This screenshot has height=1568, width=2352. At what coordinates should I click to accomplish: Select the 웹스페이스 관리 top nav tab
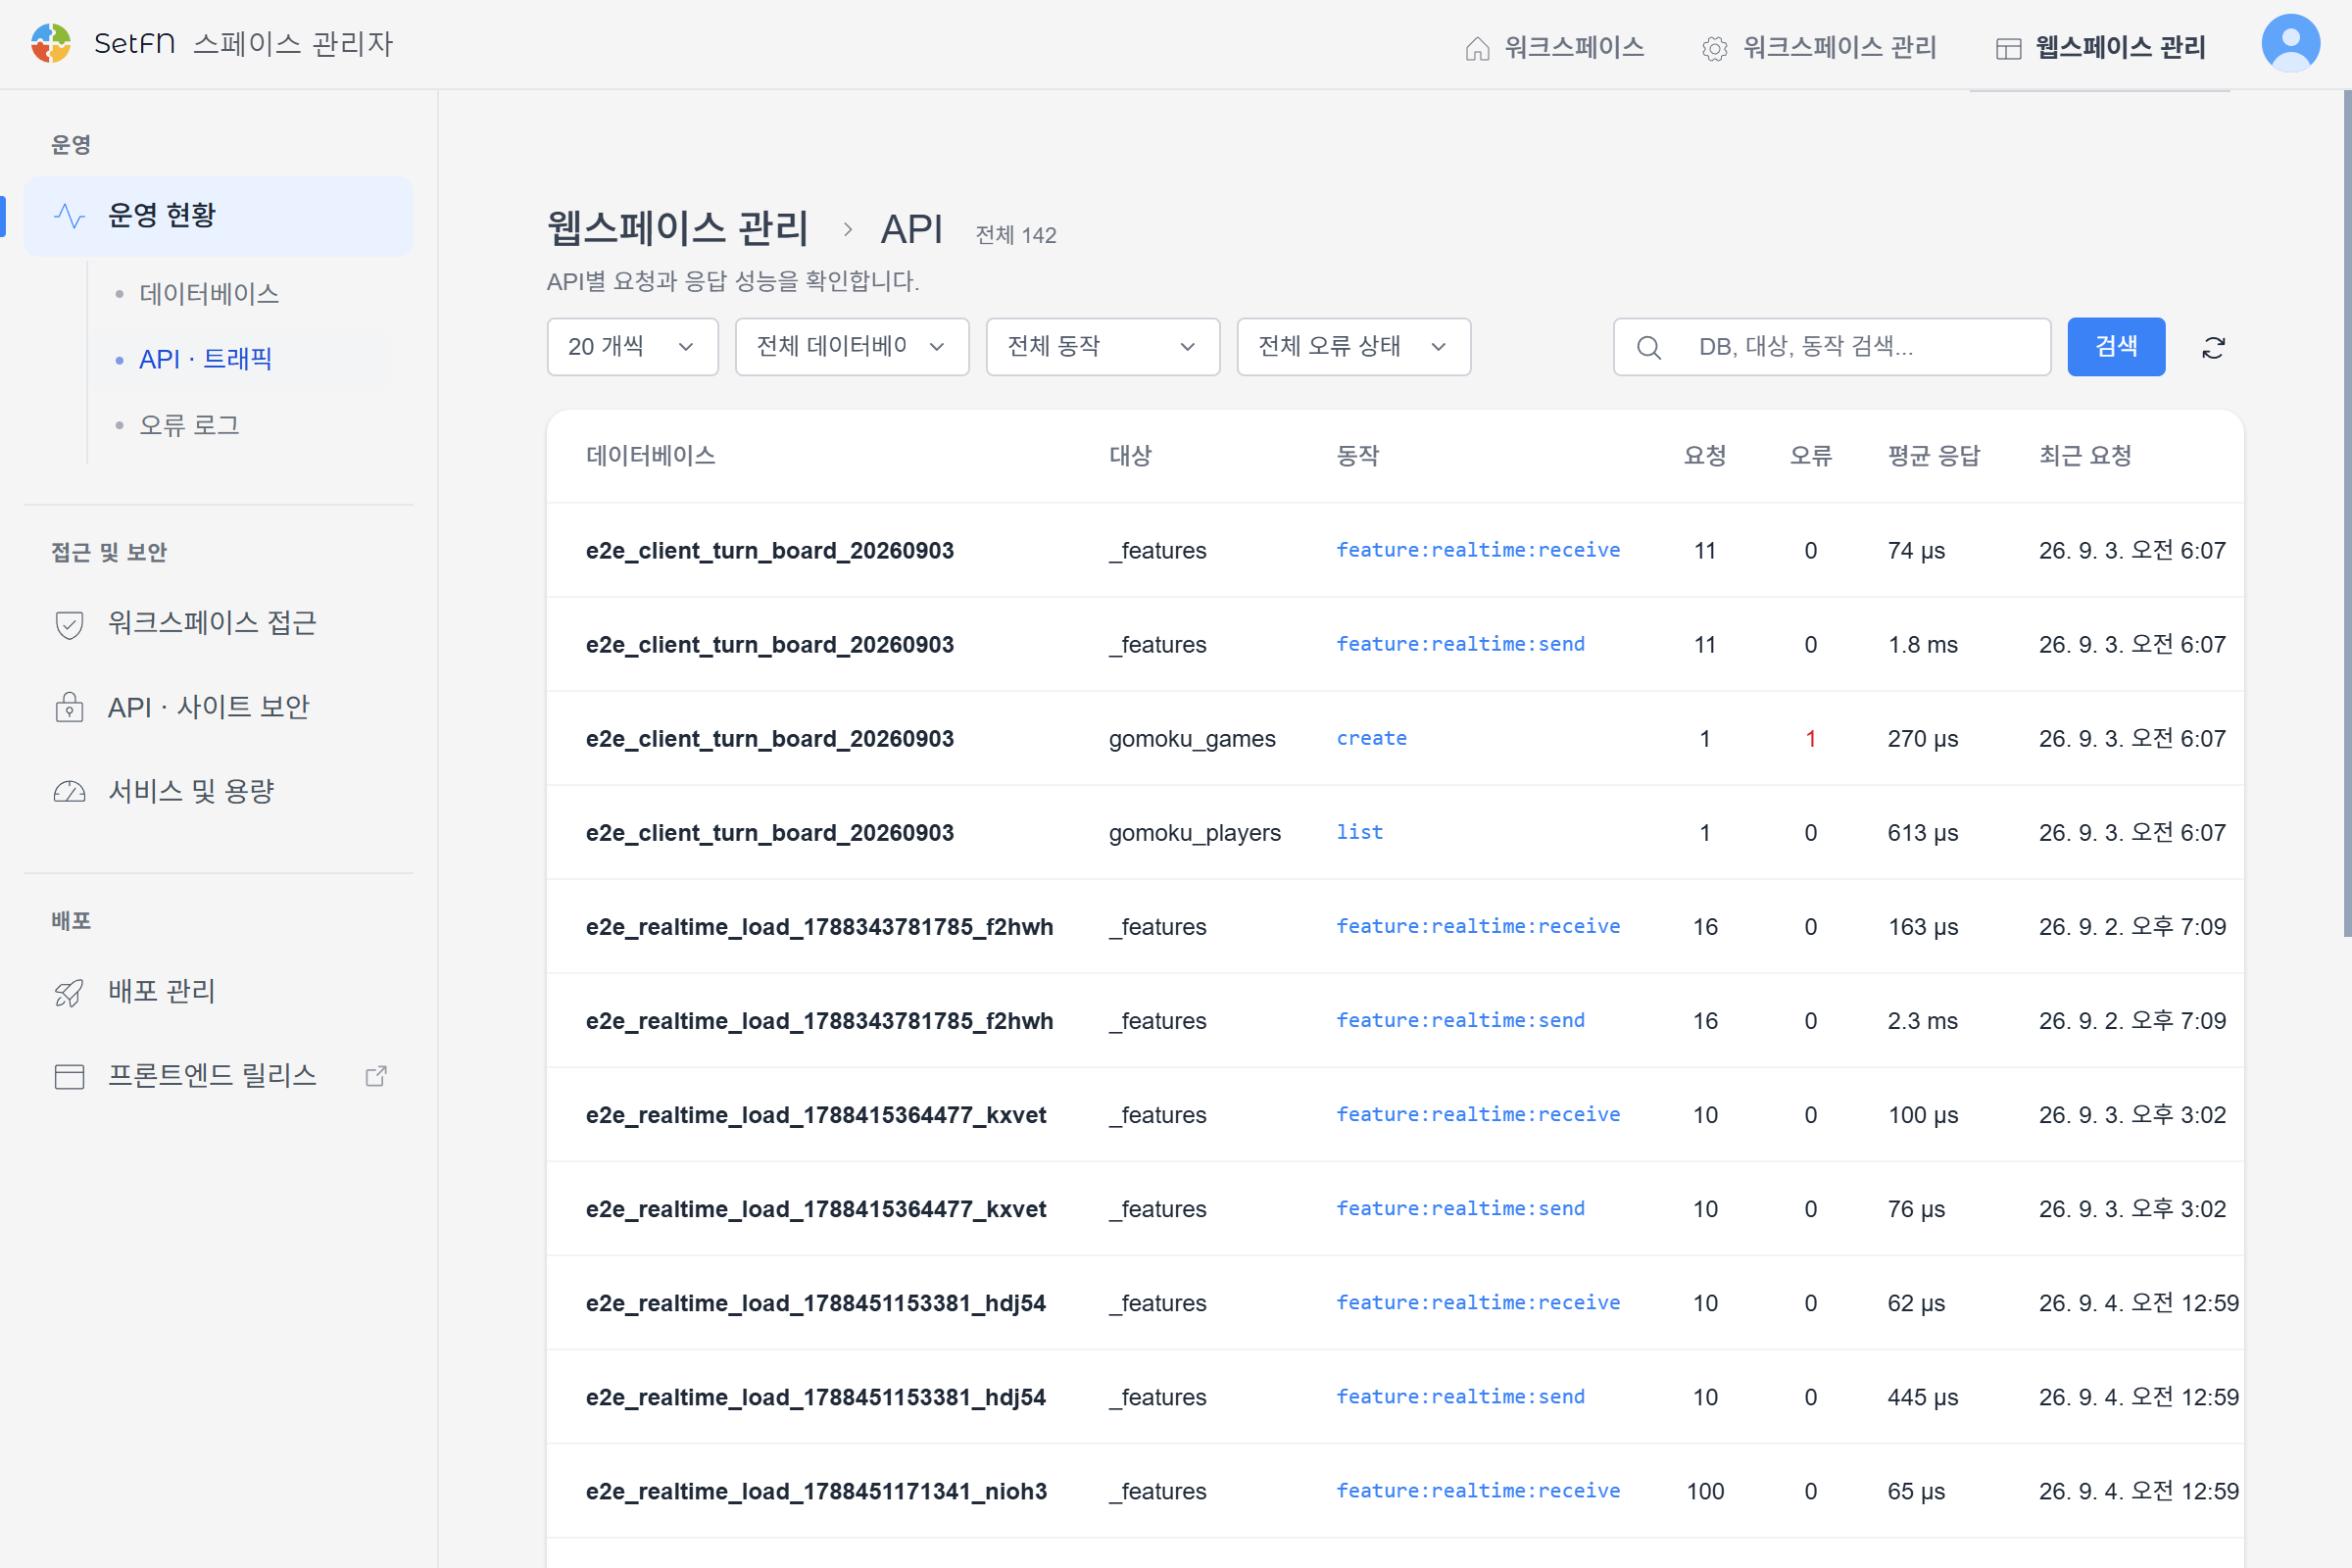[2100, 47]
